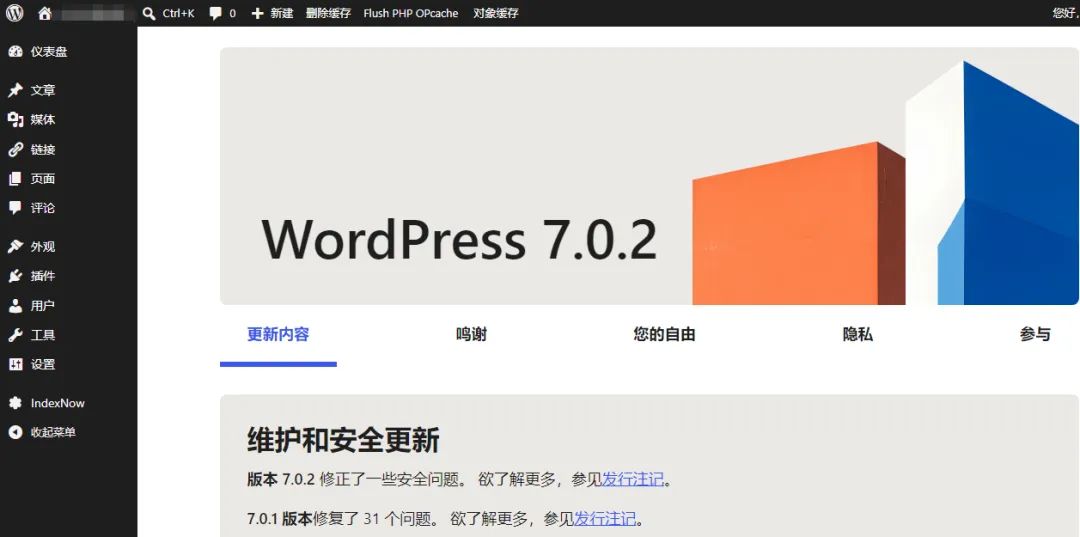Click the orange and blue banner artwork
Screen dimensions: 1080x537
coord(885,183)
